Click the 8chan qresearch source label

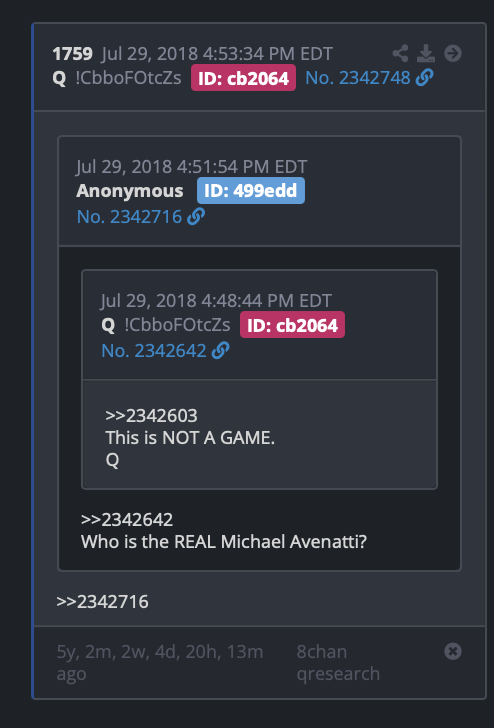(x=338, y=663)
